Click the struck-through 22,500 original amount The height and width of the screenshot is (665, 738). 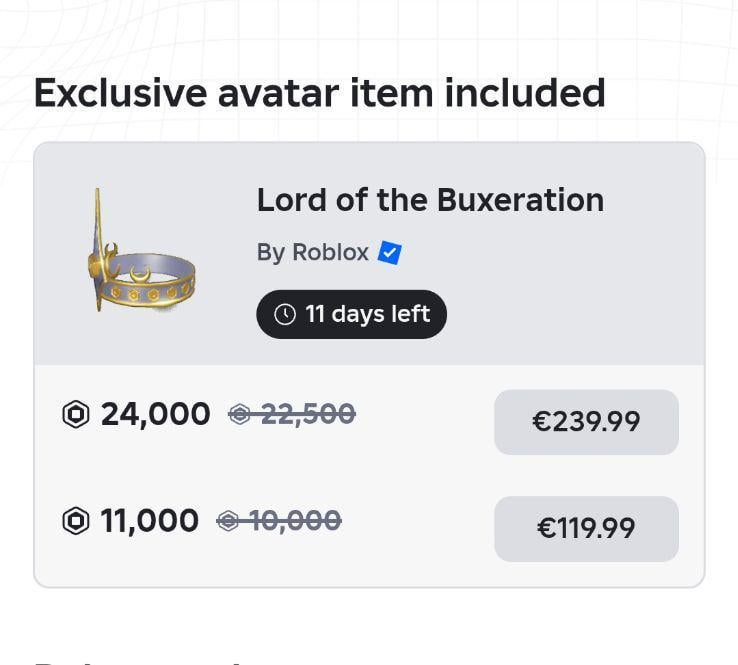pyautogui.click(x=307, y=414)
